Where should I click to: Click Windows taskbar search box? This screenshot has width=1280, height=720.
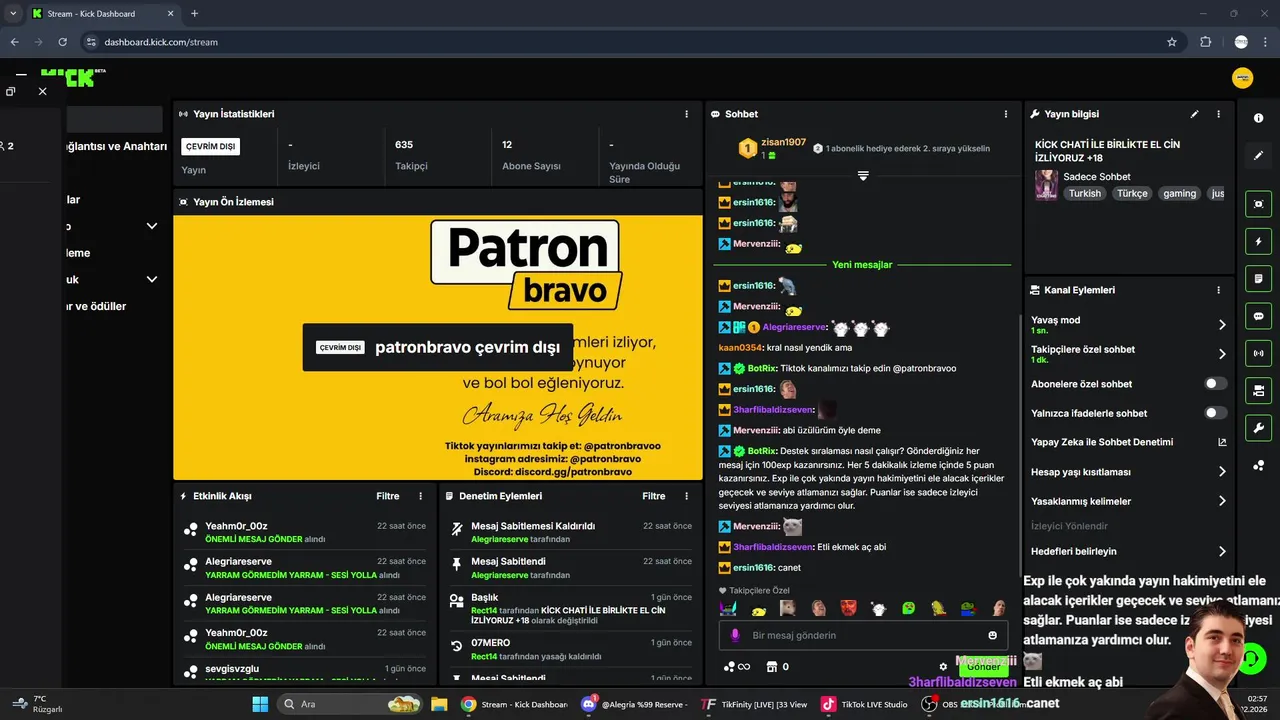point(348,704)
